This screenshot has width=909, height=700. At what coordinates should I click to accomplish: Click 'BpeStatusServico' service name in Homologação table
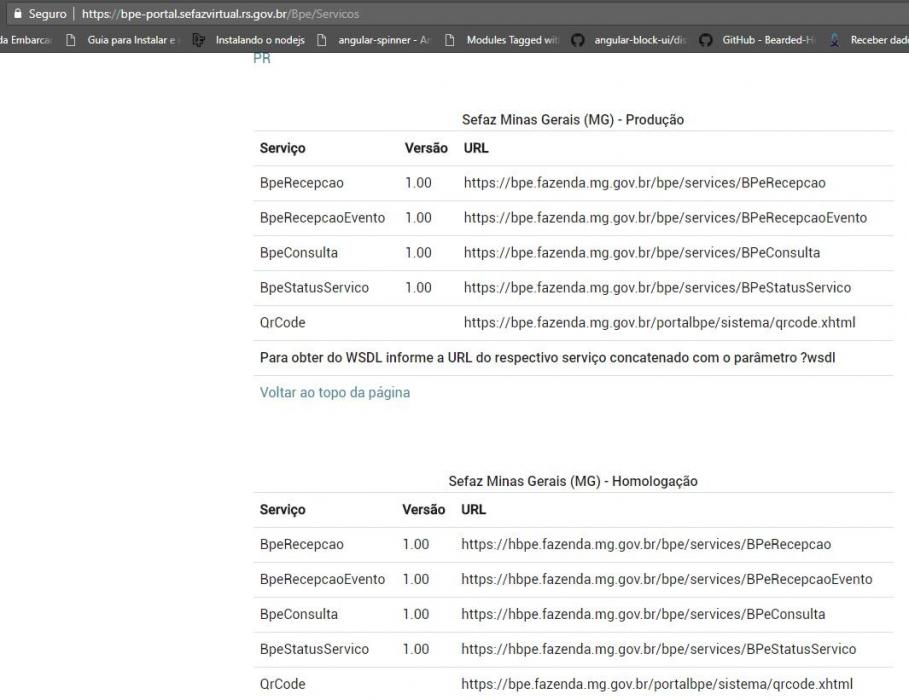pyautogui.click(x=314, y=649)
